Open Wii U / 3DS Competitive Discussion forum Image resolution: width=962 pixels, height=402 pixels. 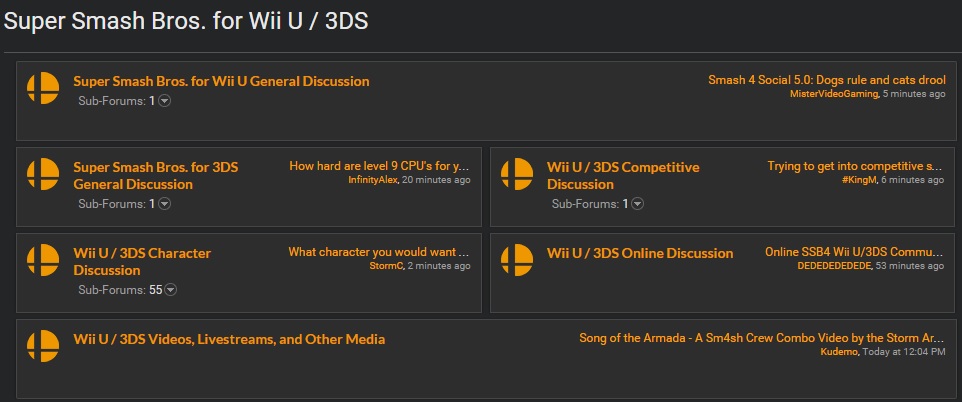(x=623, y=176)
